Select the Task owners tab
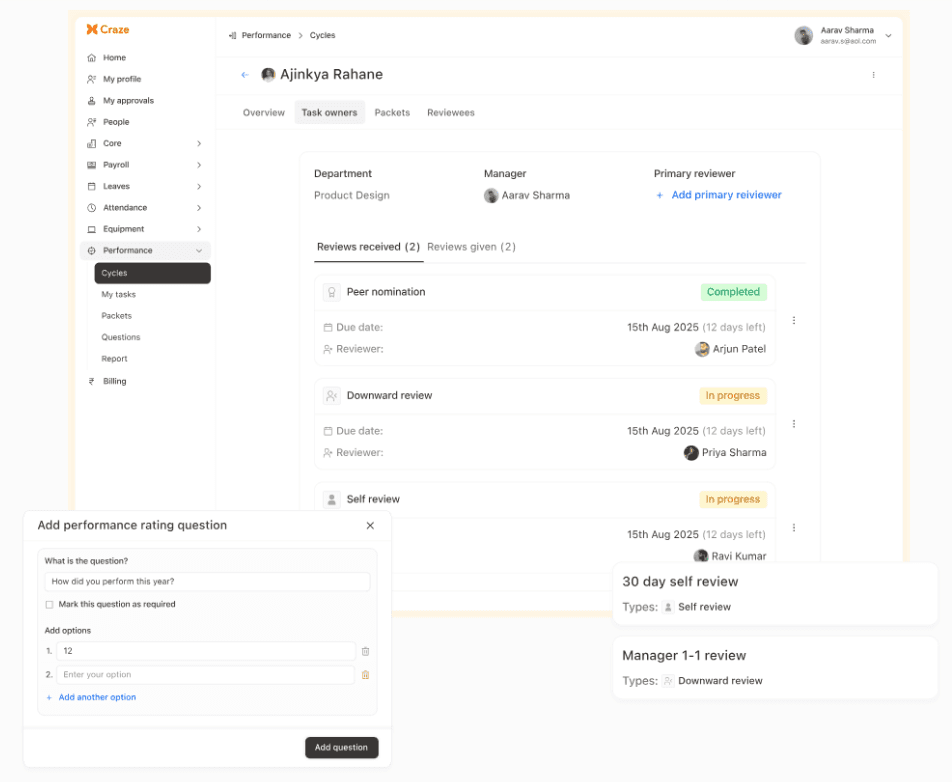 point(329,113)
